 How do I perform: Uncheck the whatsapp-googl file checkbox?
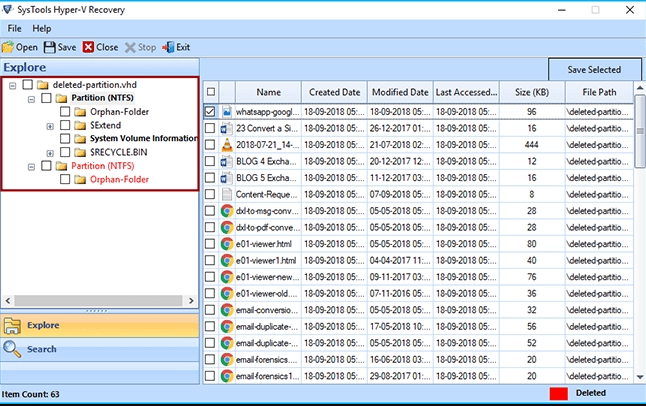click(x=210, y=112)
